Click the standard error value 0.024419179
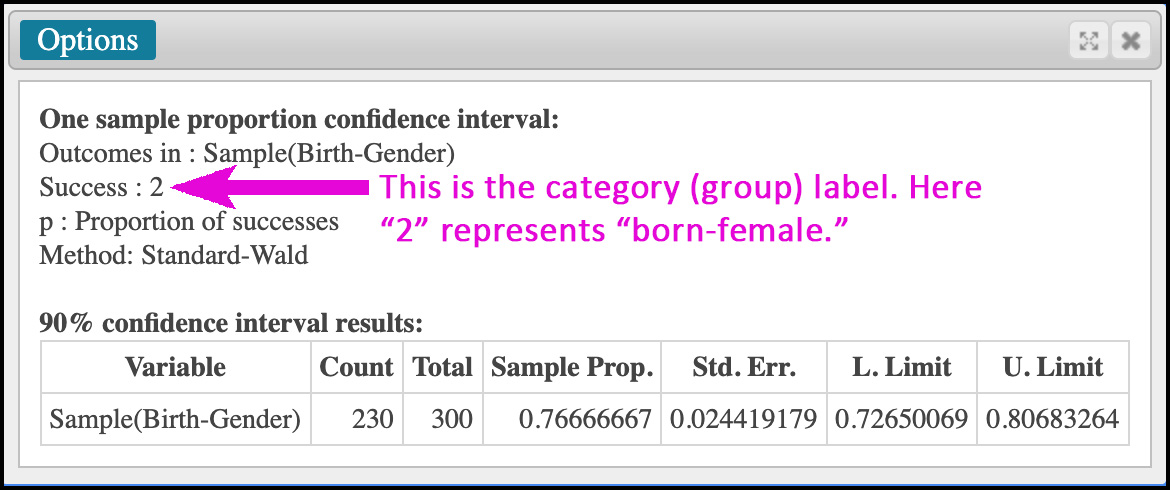The image size is (1170, 490). tap(745, 419)
